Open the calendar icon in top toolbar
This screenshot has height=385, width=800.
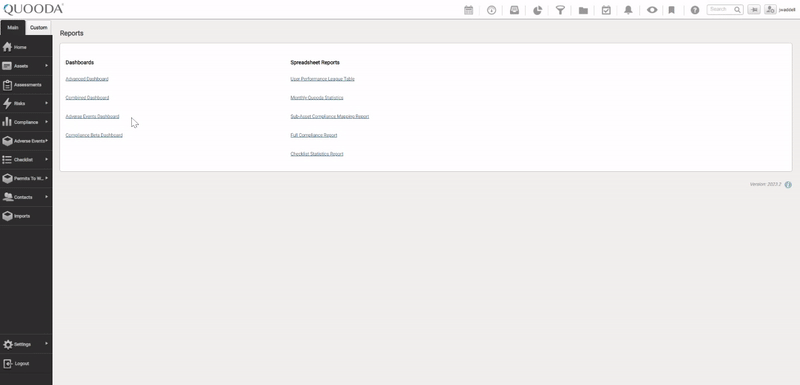point(468,10)
